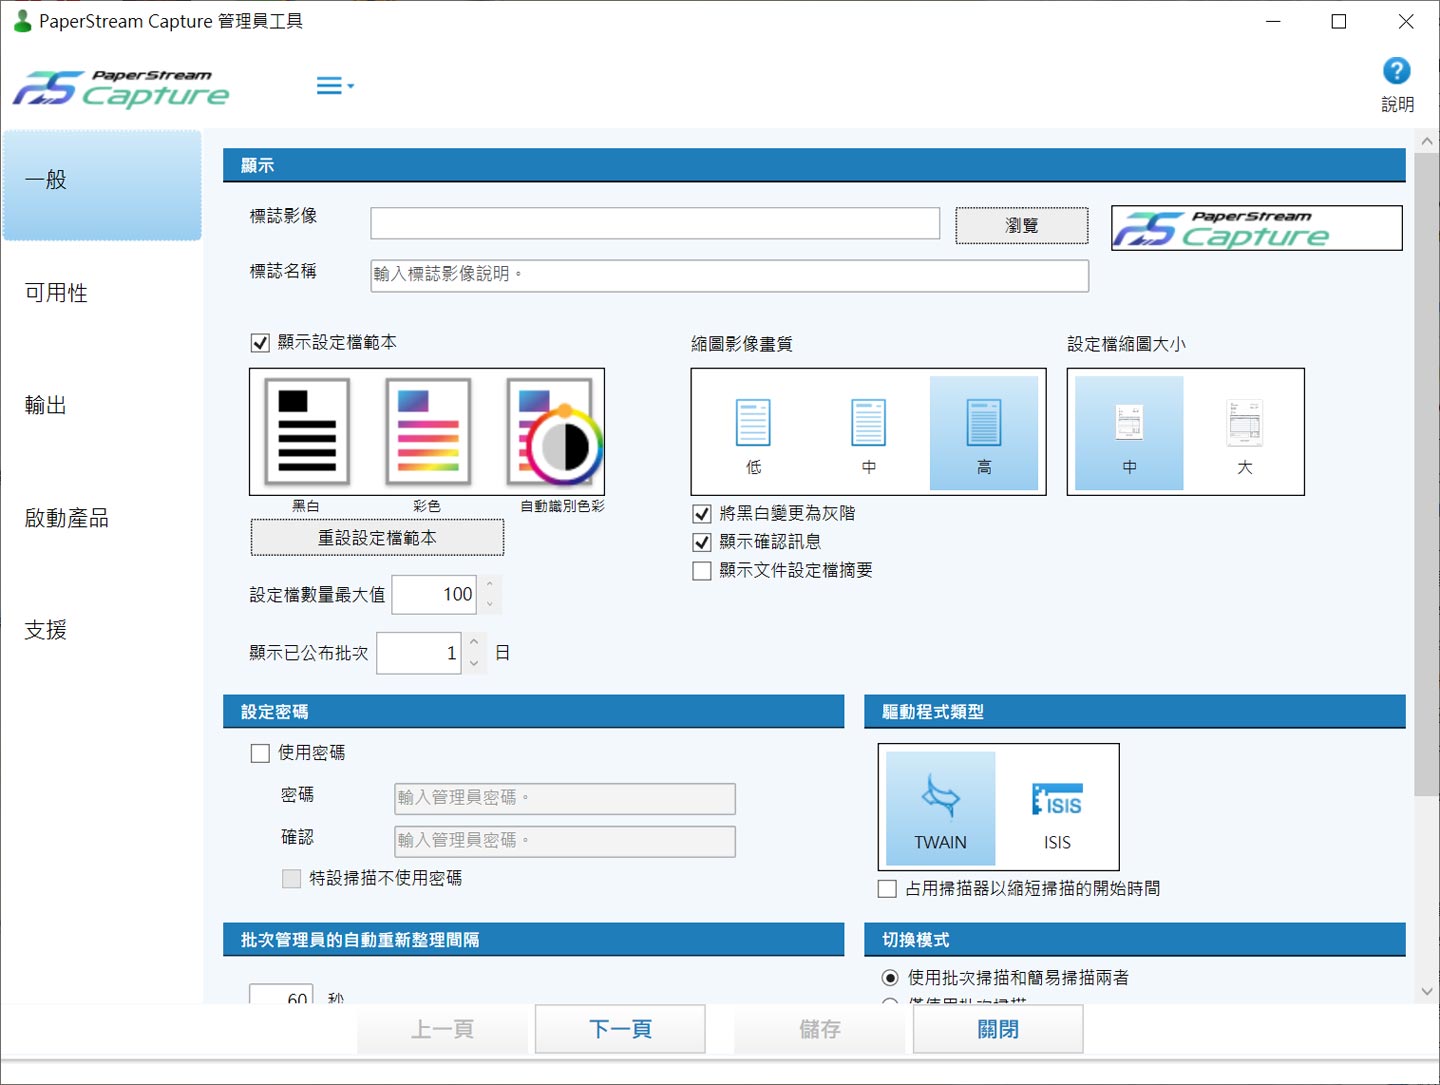The image size is (1440, 1085).
Task: Click the logo image preview thumbnail
Action: click(1256, 228)
